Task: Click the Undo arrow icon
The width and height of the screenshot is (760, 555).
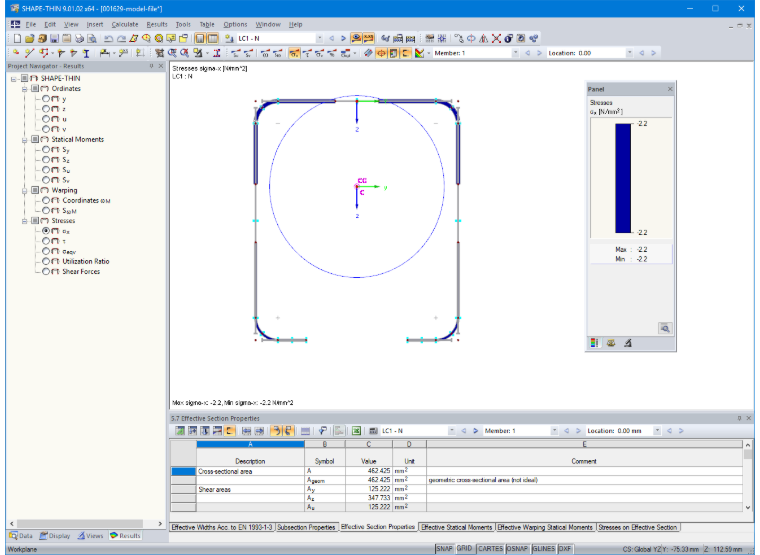Action: click(109, 38)
